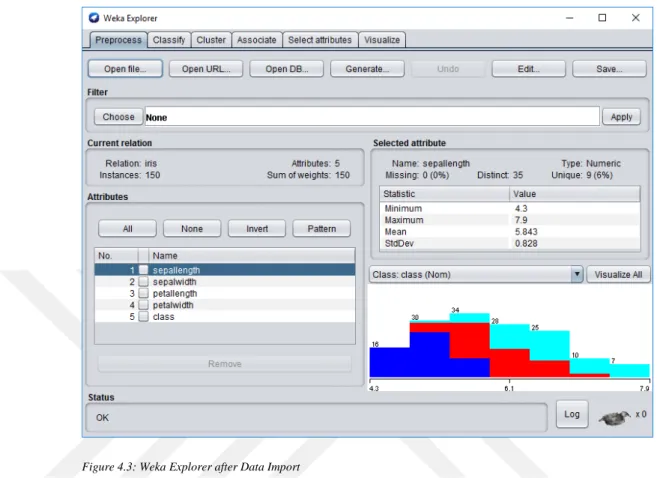
Task: Click the Visualize All button
Action: (x=618, y=274)
